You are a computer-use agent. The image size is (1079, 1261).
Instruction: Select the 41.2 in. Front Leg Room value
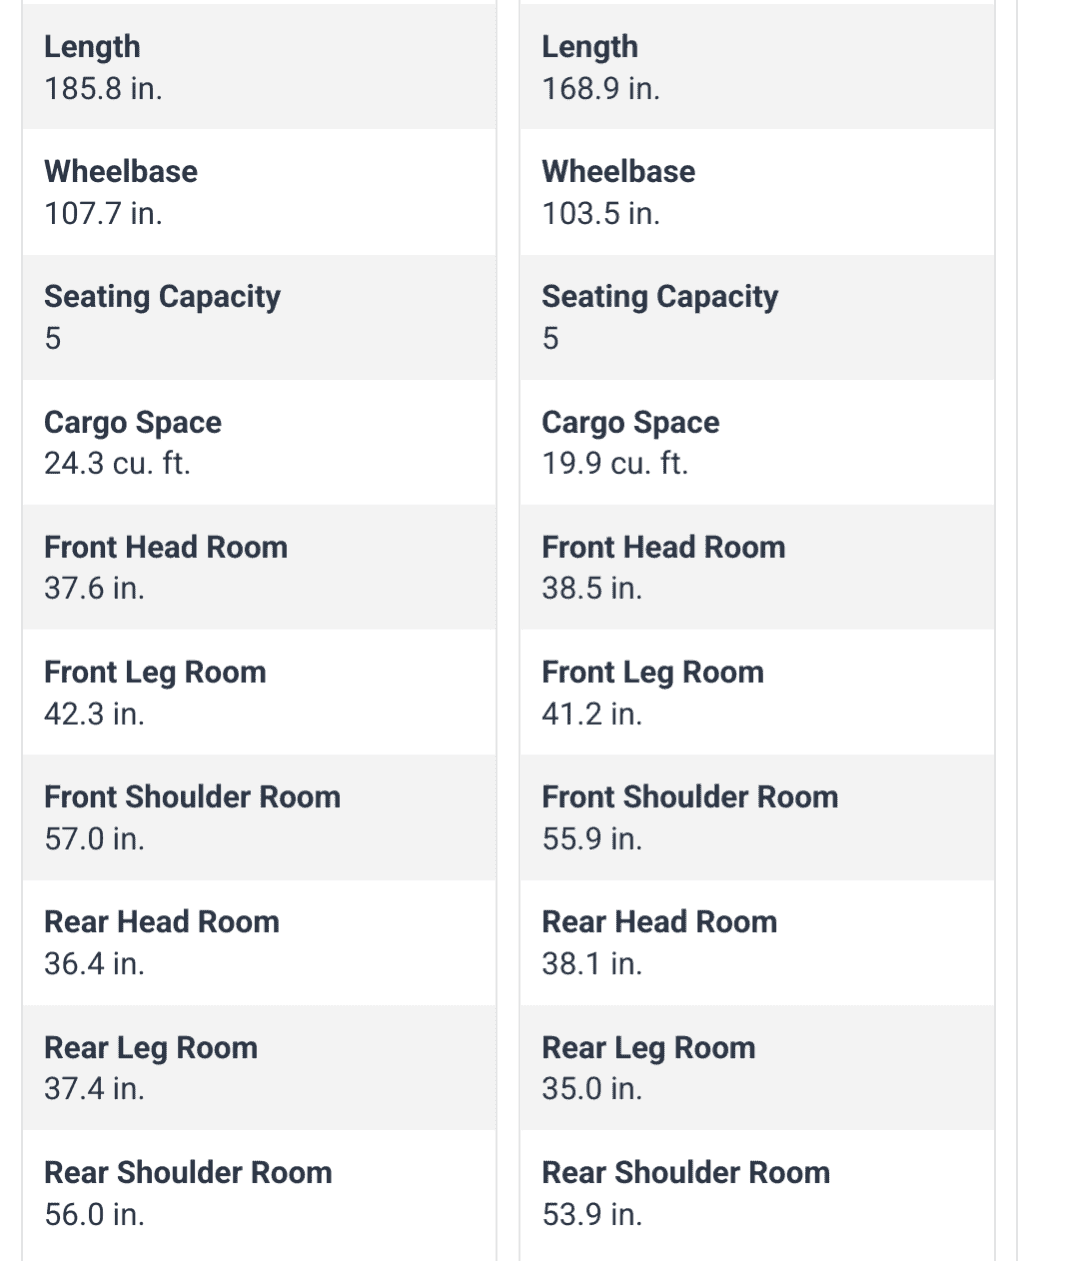point(591,714)
